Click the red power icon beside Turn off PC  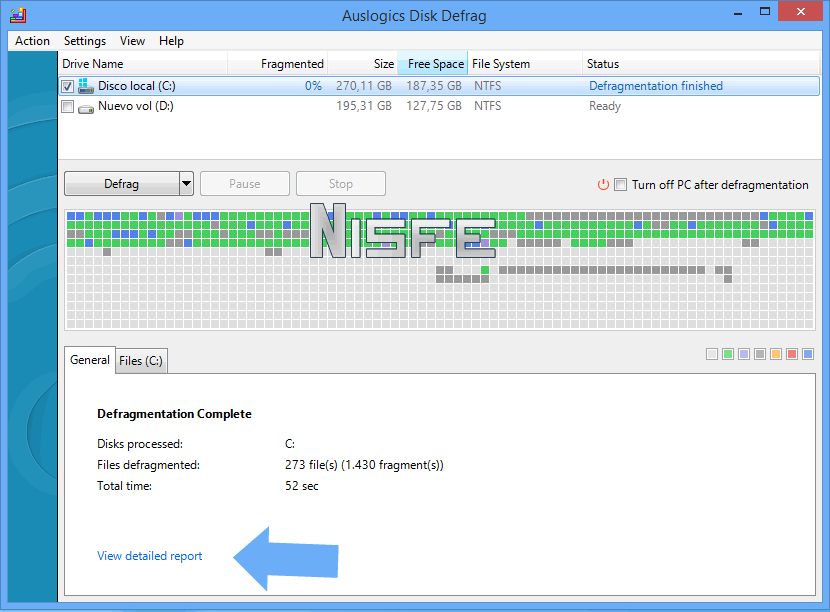pos(603,185)
